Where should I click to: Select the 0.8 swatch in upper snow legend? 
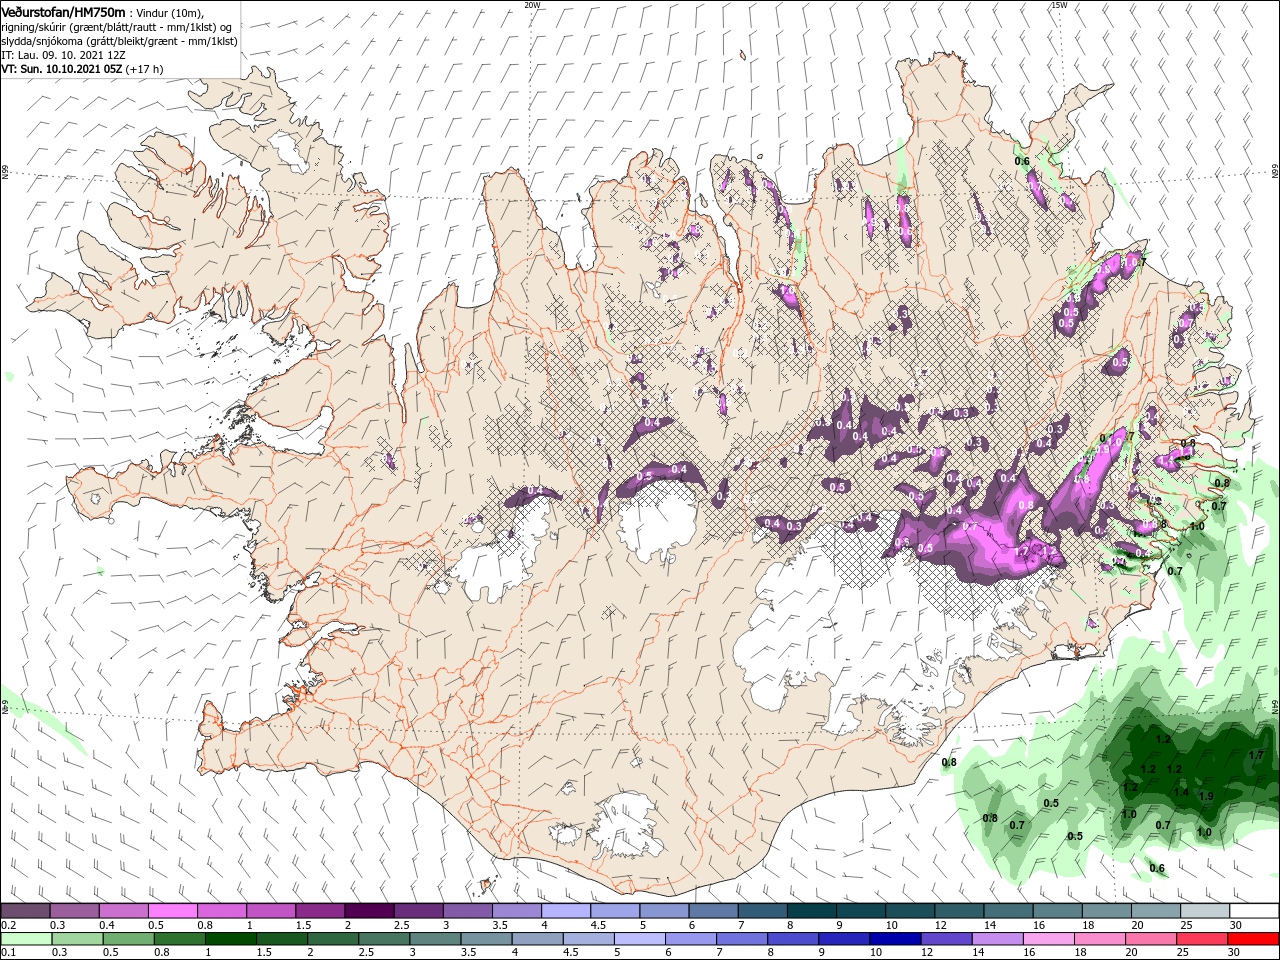point(222,911)
